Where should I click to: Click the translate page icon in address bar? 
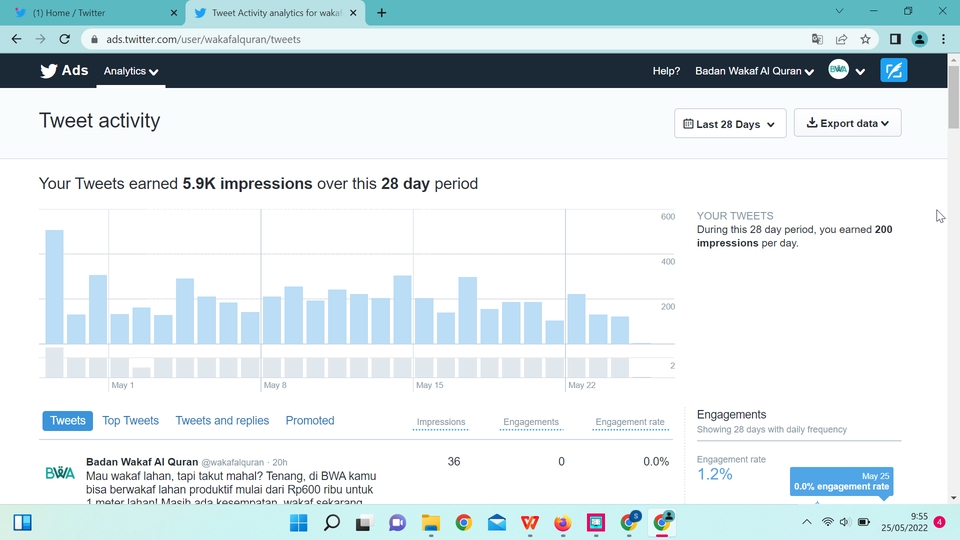coord(817,39)
